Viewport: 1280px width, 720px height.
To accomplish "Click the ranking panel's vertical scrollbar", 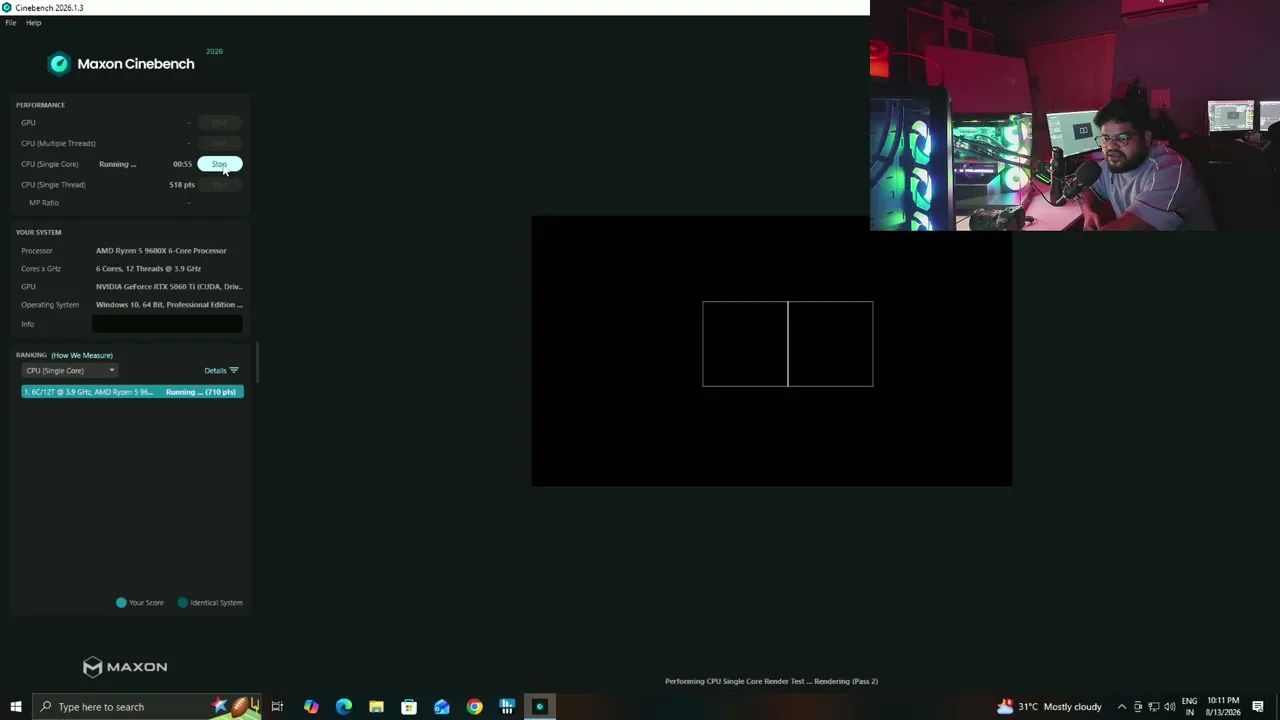I will pyautogui.click(x=258, y=362).
